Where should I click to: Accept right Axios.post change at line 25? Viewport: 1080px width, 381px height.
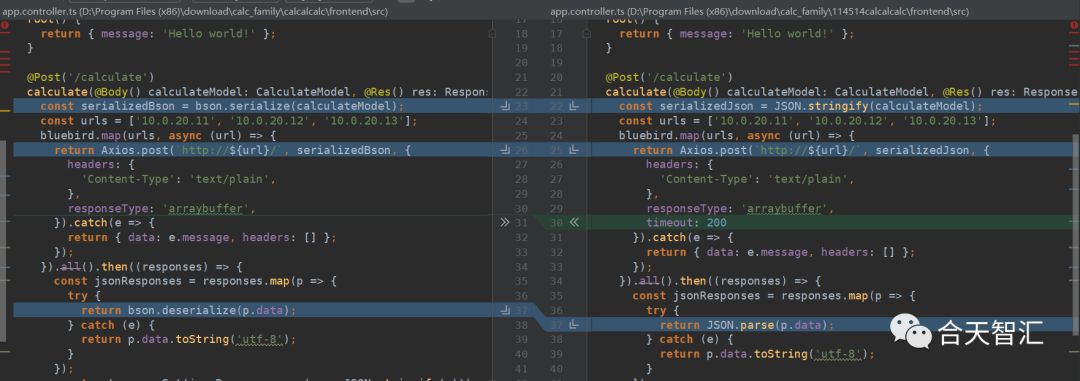pyautogui.click(x=574, y=150)
